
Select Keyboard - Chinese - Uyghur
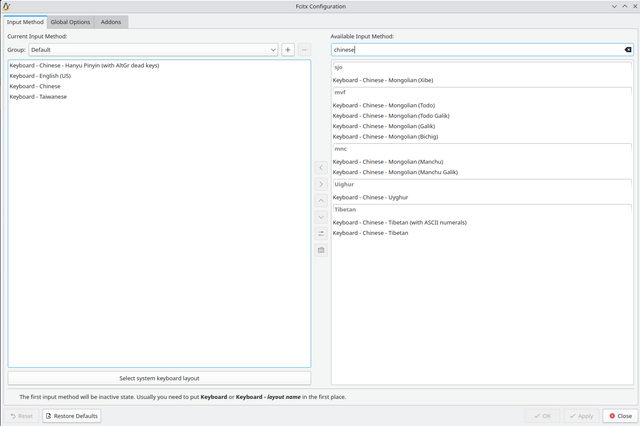tap(482, 197)
